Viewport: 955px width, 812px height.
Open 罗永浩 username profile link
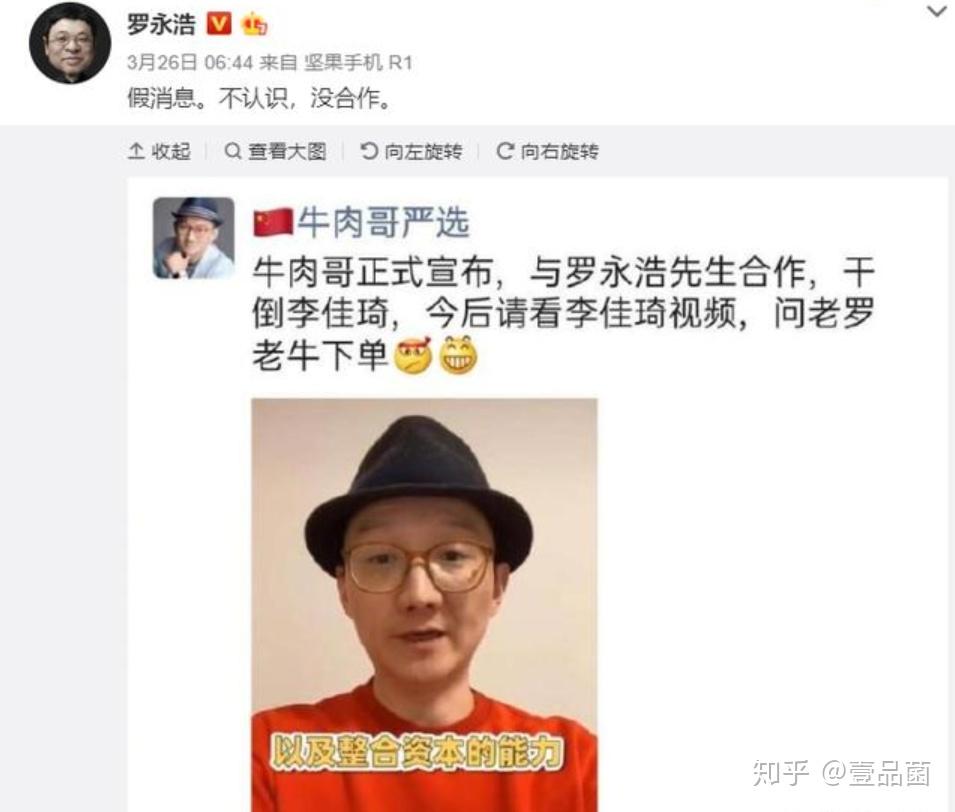161,24
